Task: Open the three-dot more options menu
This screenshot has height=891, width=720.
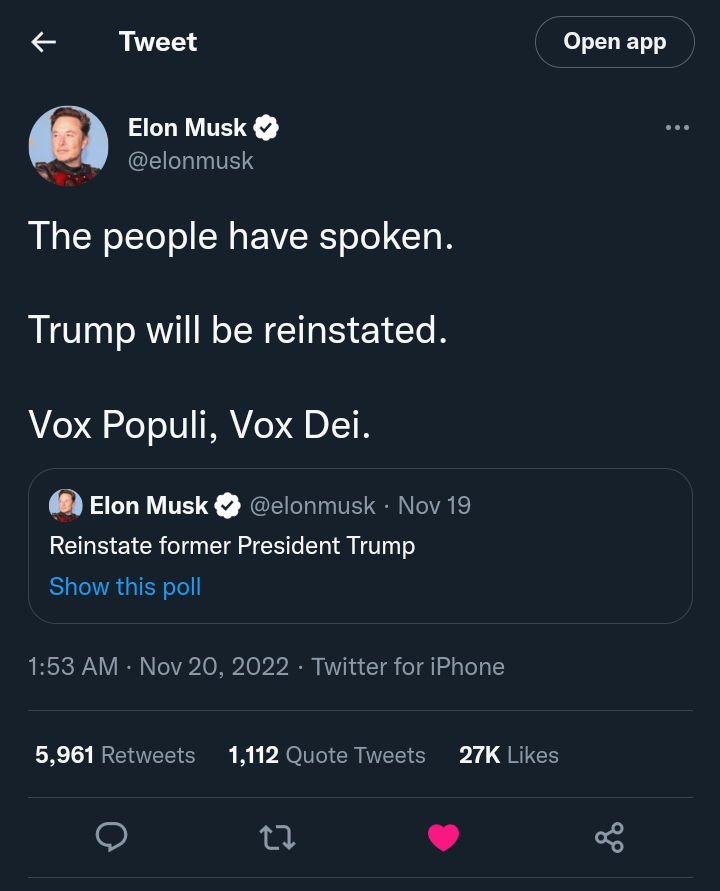Action: pyautogui.click(x=677, y=128)
